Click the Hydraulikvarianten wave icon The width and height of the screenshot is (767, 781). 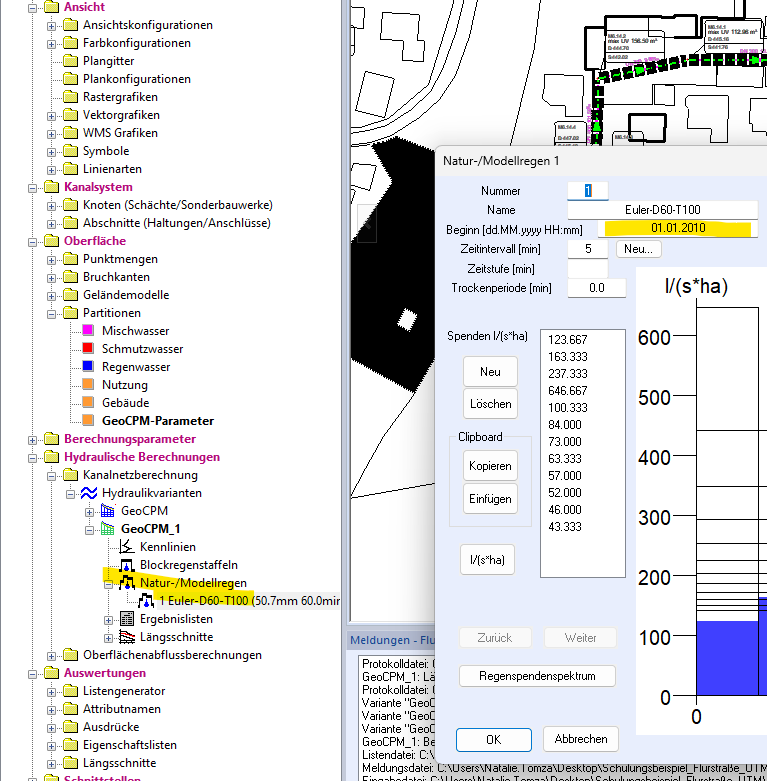pos(89,493)
